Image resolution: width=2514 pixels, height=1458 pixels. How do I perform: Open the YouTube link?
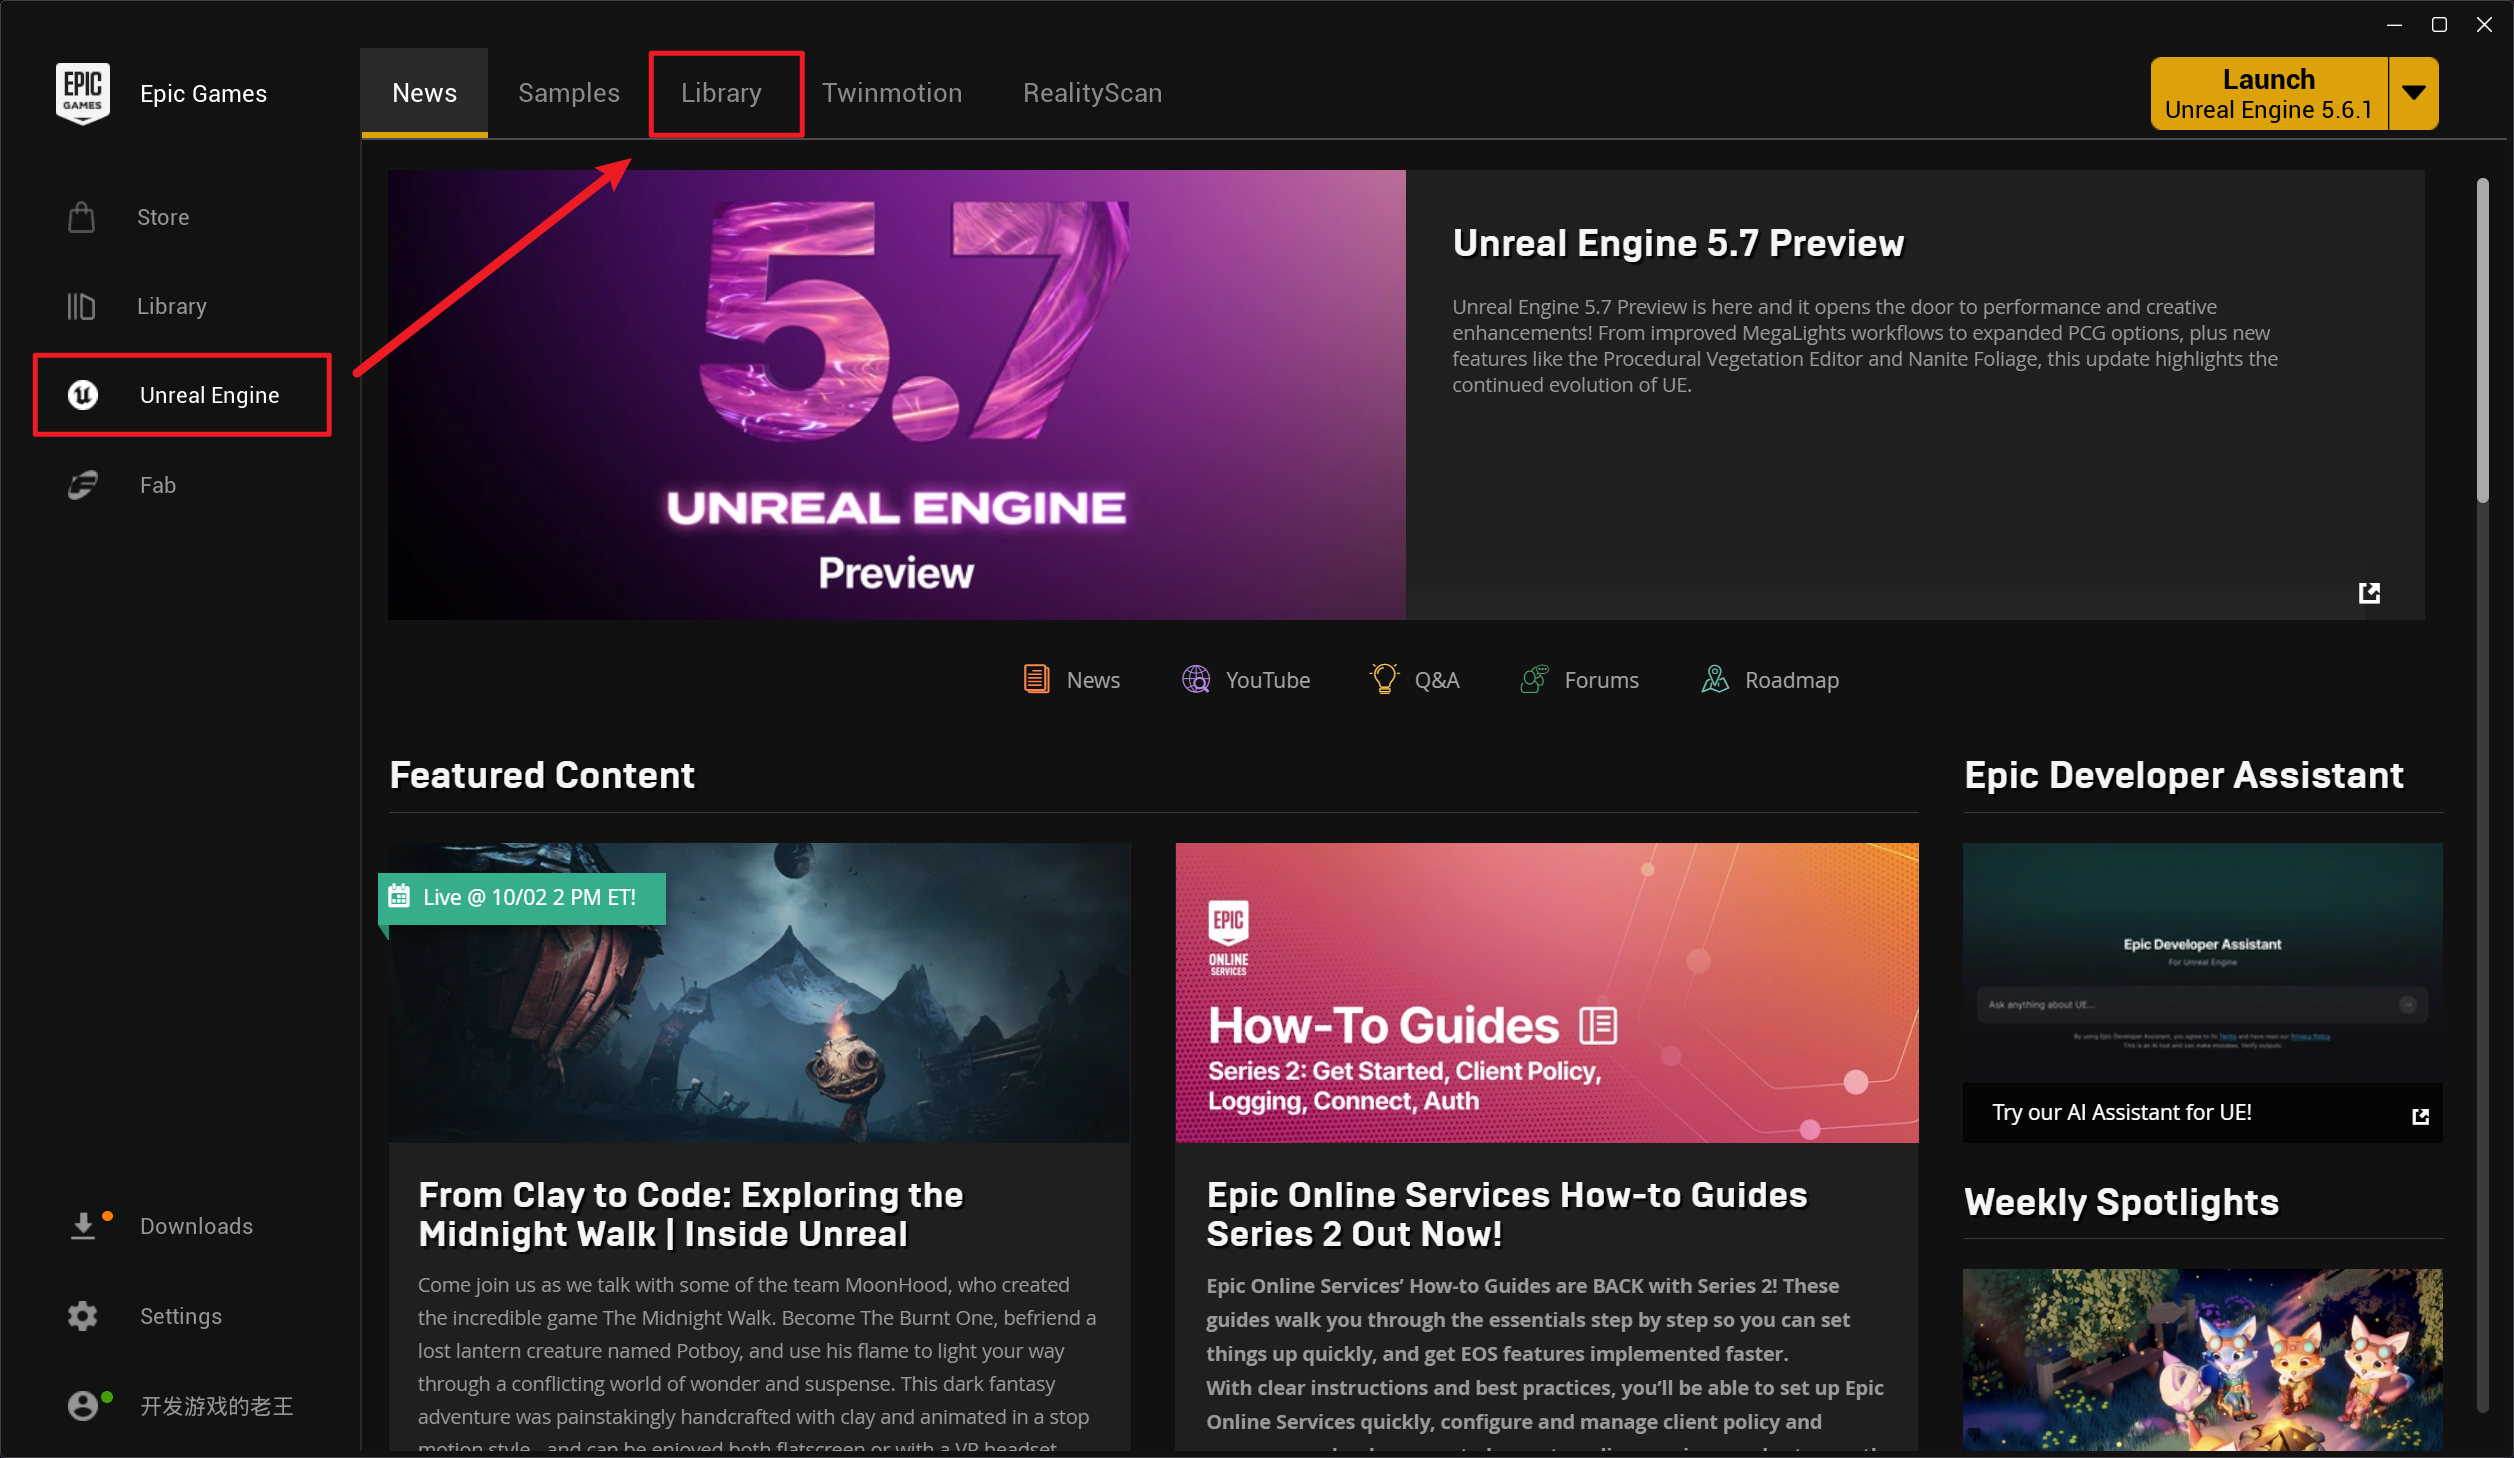click(x=1246, y=680)
